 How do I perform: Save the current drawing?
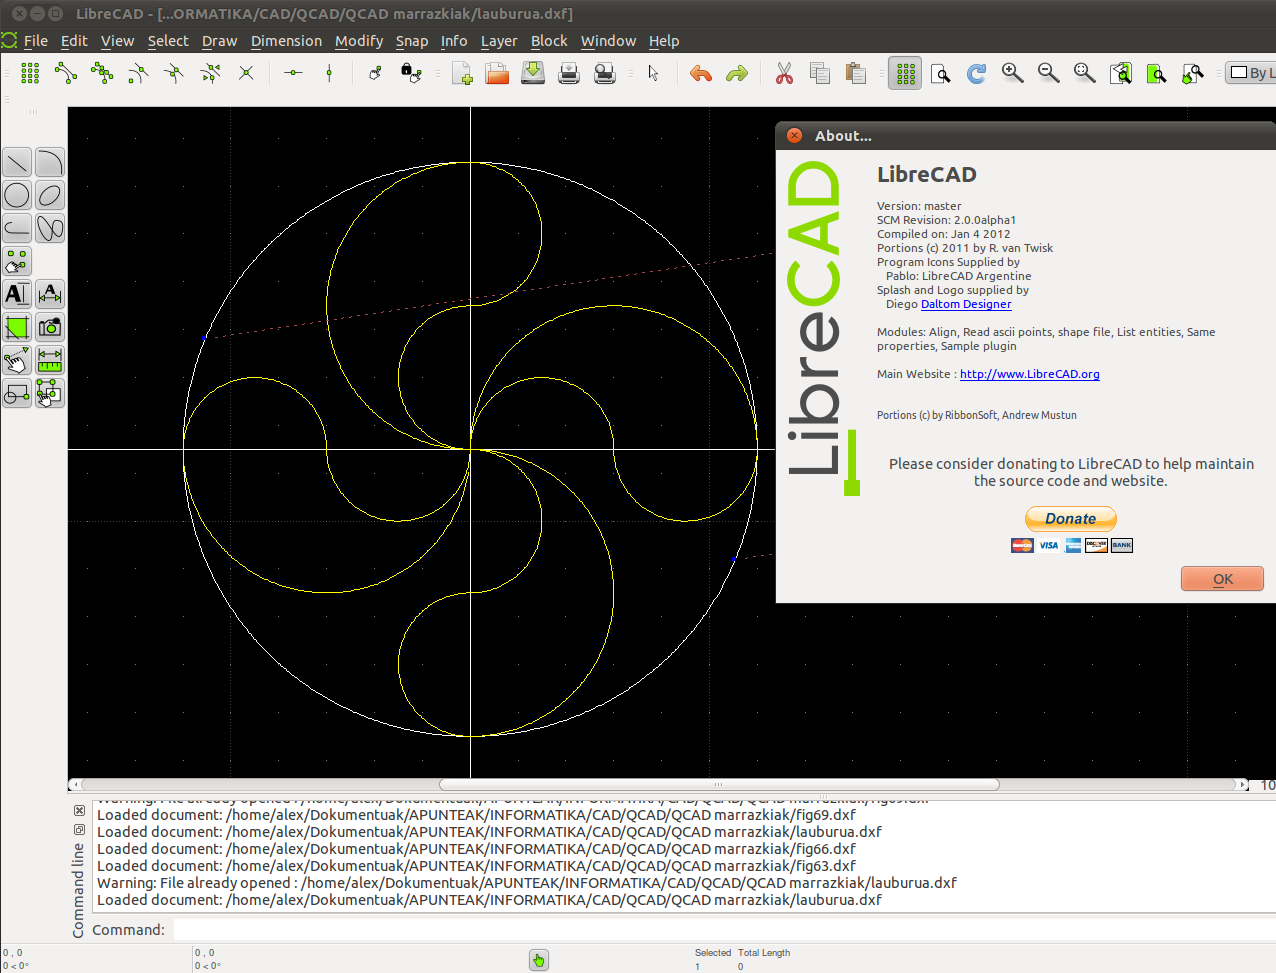[533, 73]
